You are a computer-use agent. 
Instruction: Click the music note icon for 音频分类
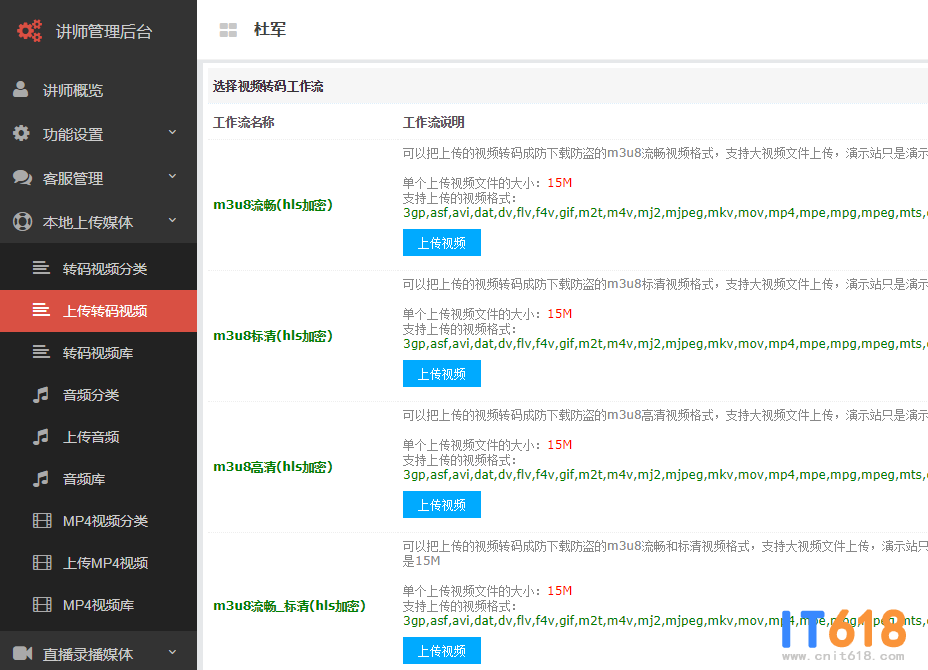tap(40, 394)
